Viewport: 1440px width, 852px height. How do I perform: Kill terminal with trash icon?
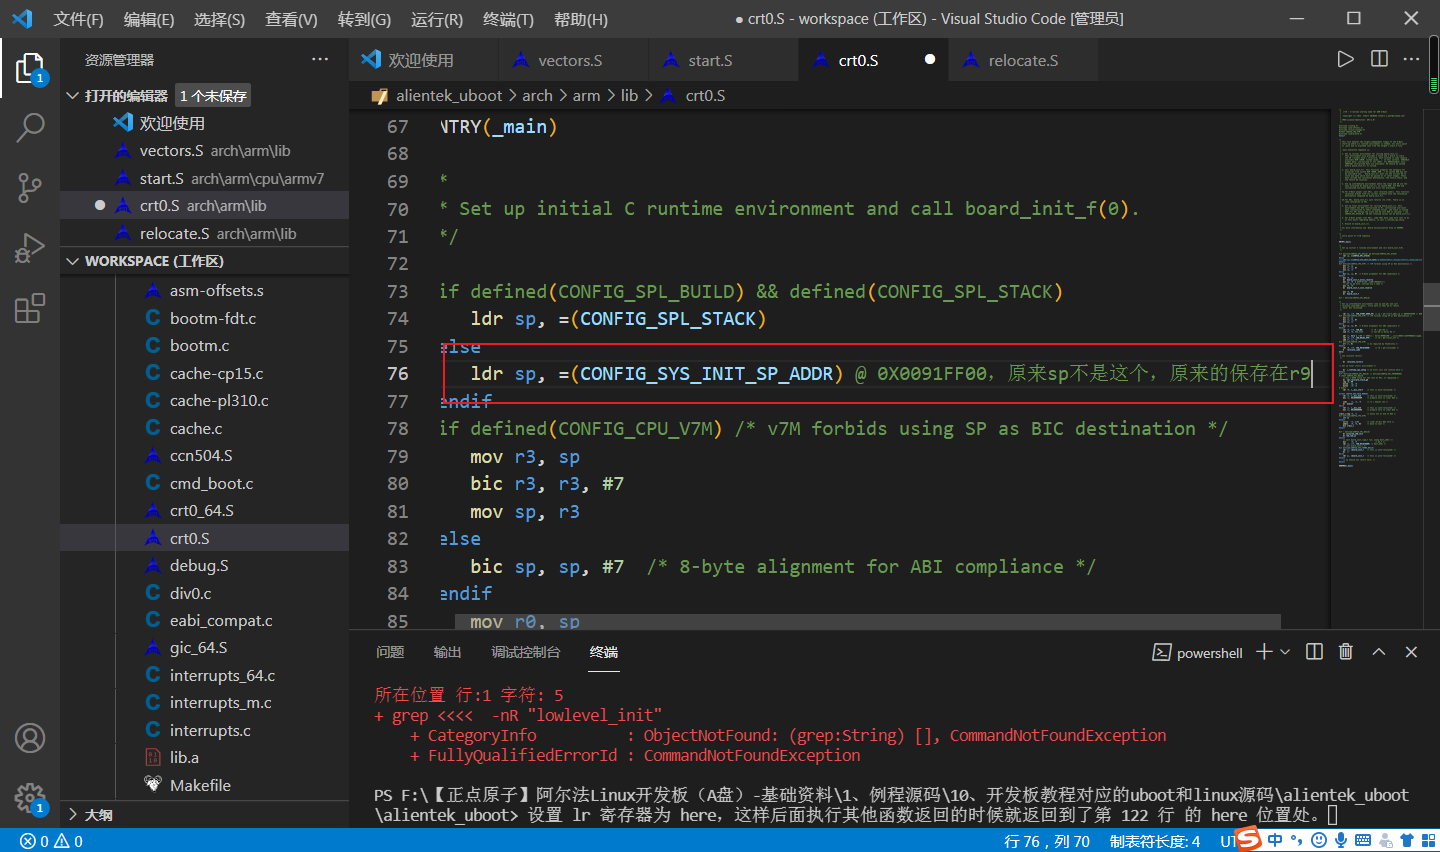click(x=1346, y=652)
